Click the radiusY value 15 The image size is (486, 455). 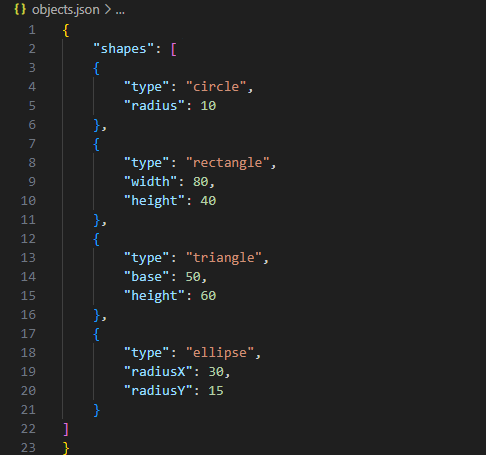(x=216, y=391)
